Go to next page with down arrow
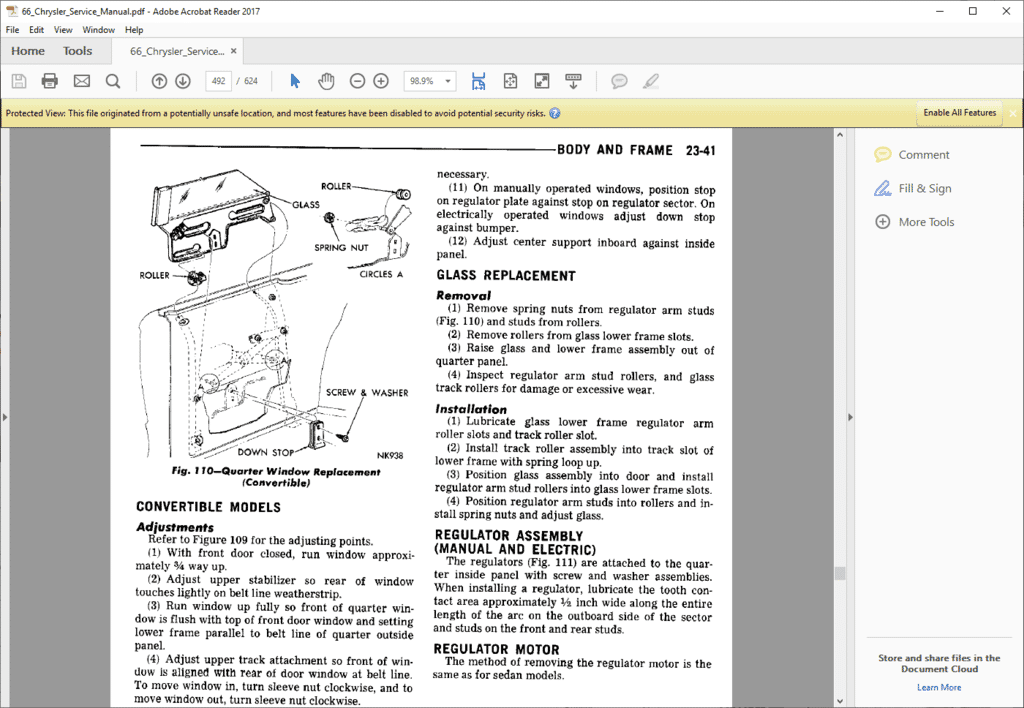The width and height of the screenshot is (1024, 708). pyautogui.click(x=183, y=81)
